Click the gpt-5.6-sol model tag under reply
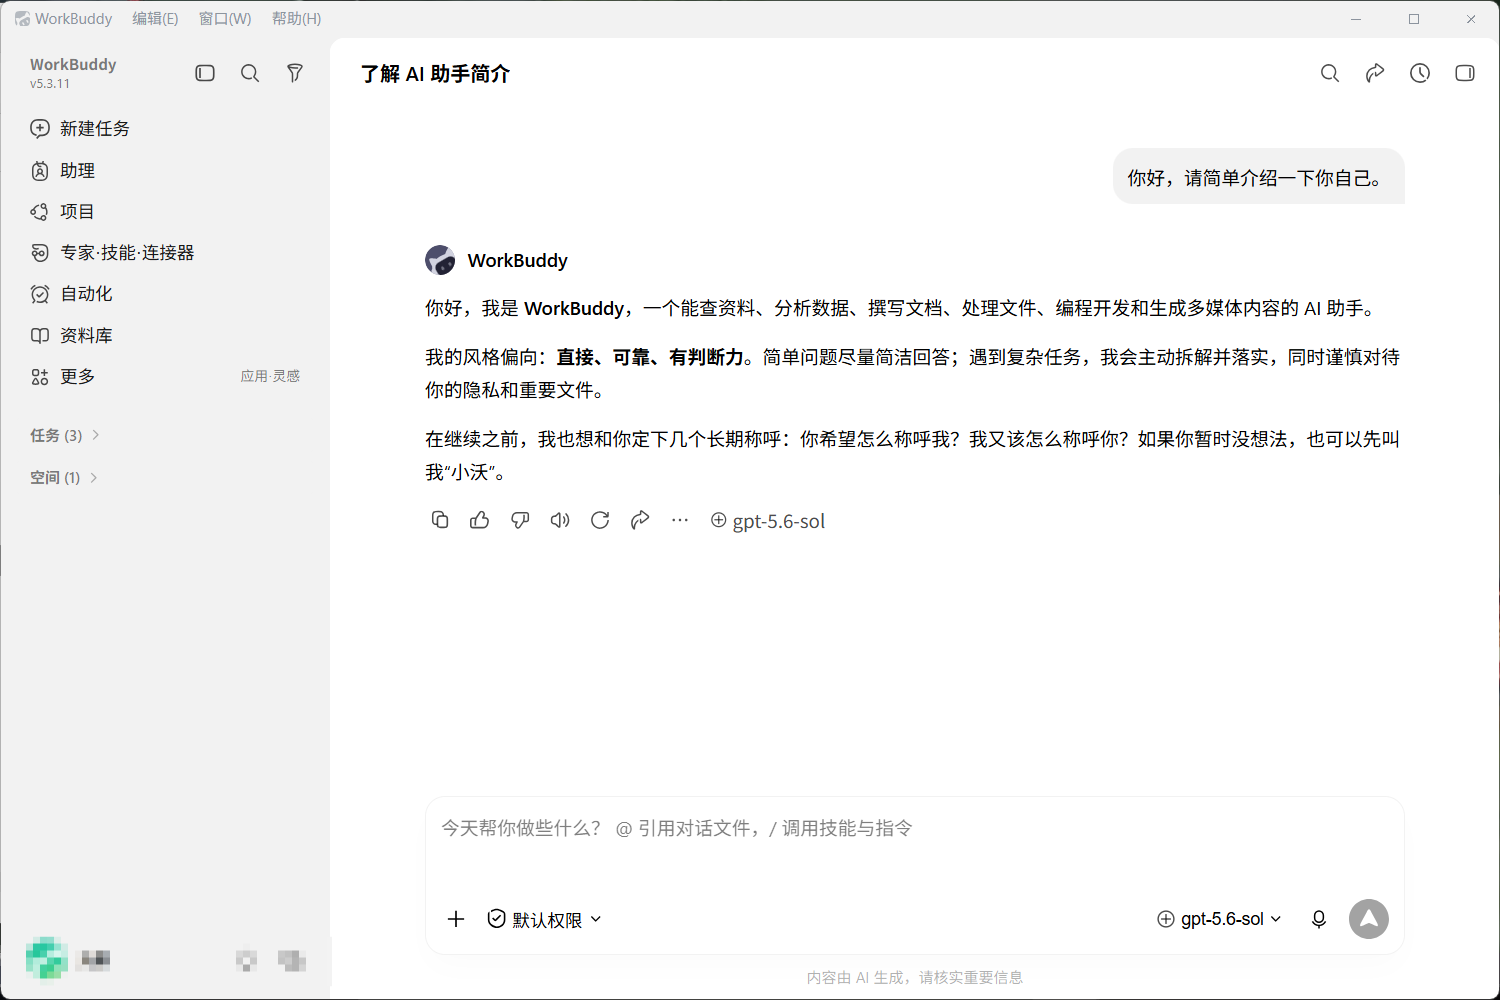The width and height of the screenshot is (1500, 1000). 768,521
